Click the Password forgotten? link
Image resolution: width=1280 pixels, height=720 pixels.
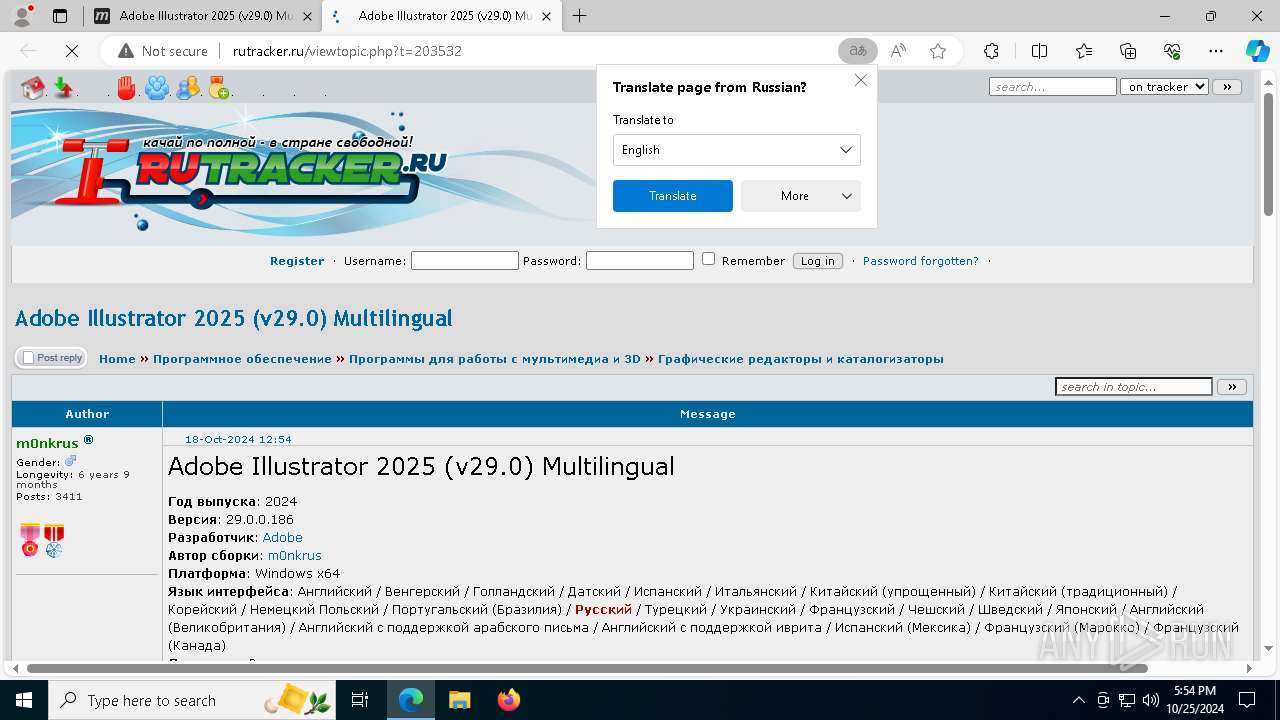920,261
